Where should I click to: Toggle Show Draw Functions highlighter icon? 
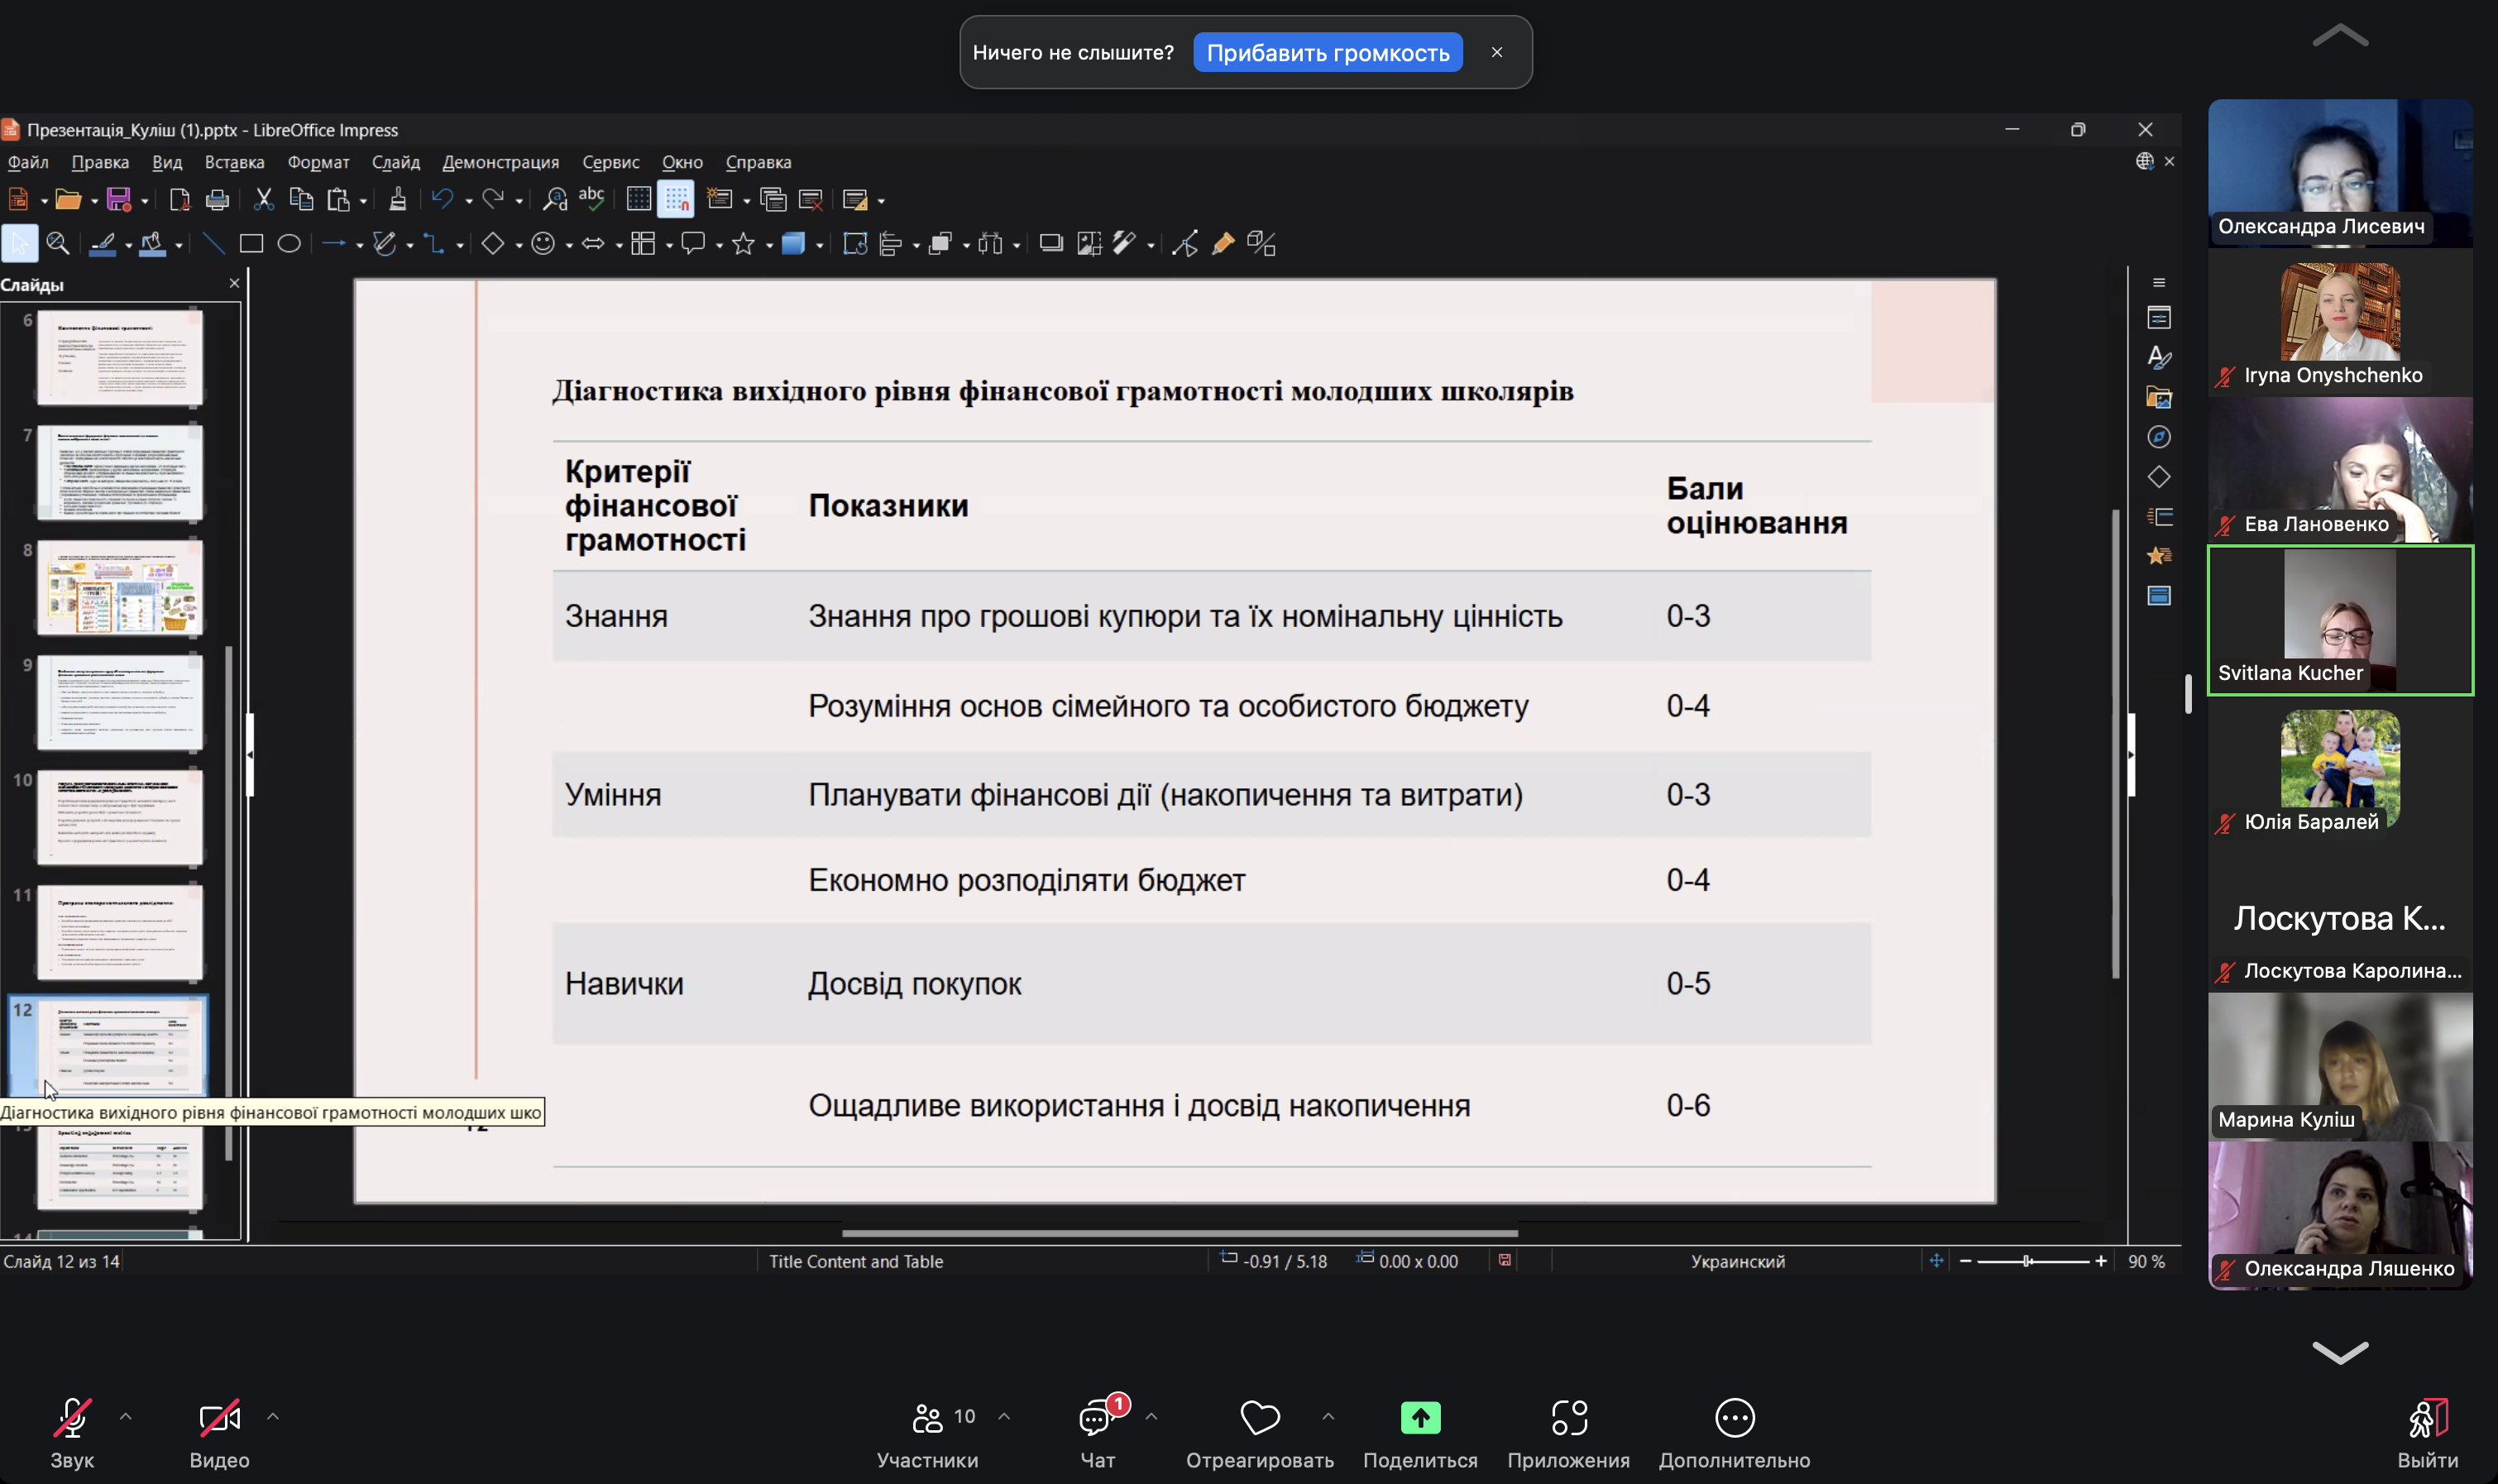(1222, 243)
